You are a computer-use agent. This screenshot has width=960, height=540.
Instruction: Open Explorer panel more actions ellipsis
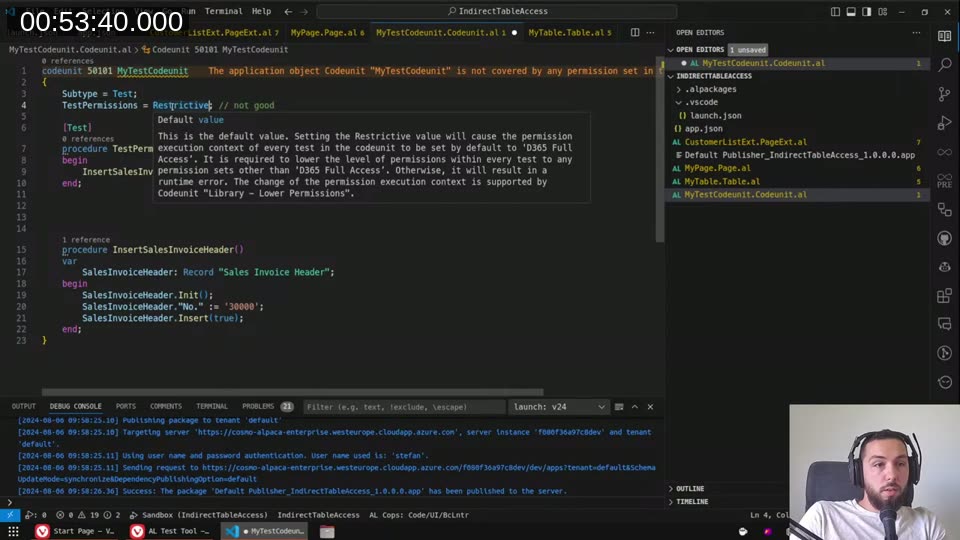point(916,32)
